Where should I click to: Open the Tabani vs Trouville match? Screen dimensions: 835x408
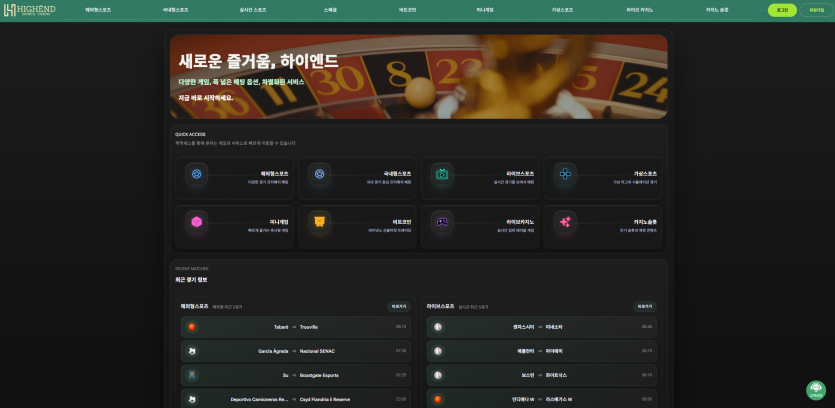pos(296,327)
